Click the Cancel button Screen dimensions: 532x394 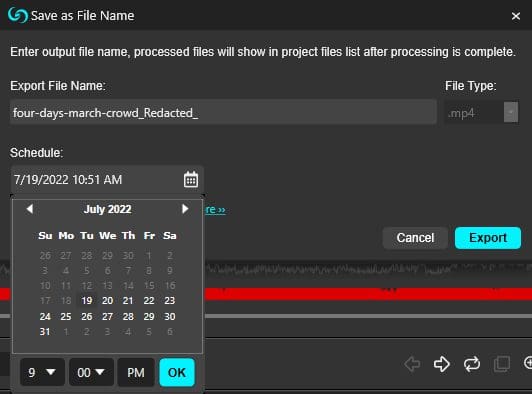pyautogui.click(x=415, y=238)
